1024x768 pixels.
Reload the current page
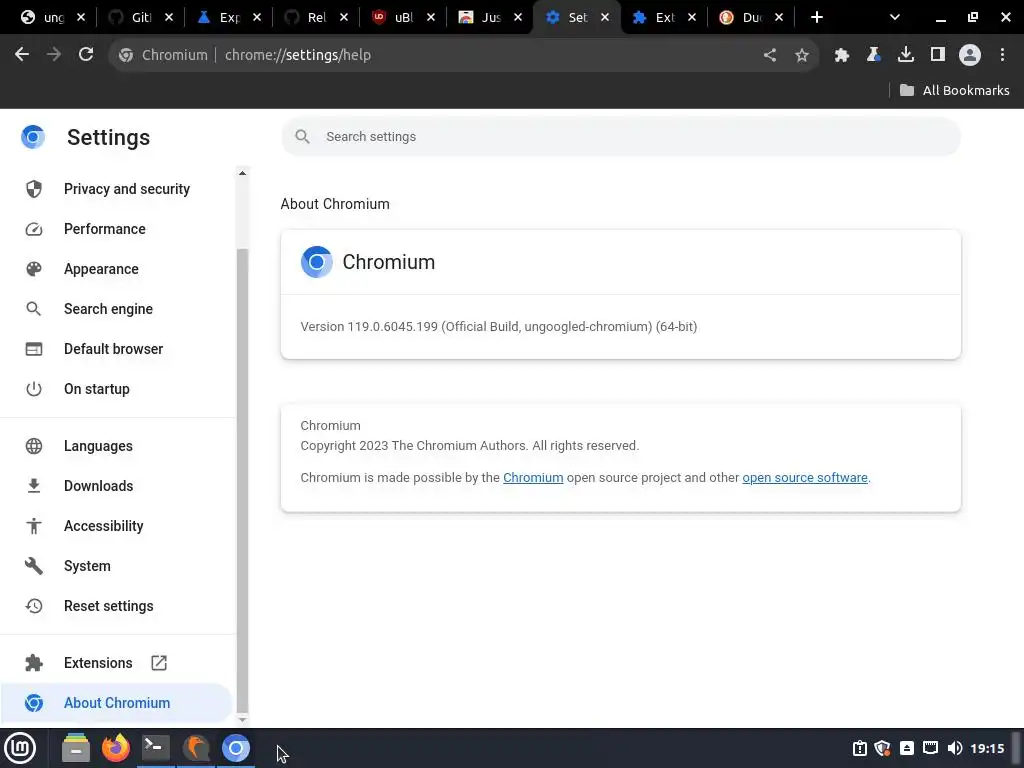[86, 55]
